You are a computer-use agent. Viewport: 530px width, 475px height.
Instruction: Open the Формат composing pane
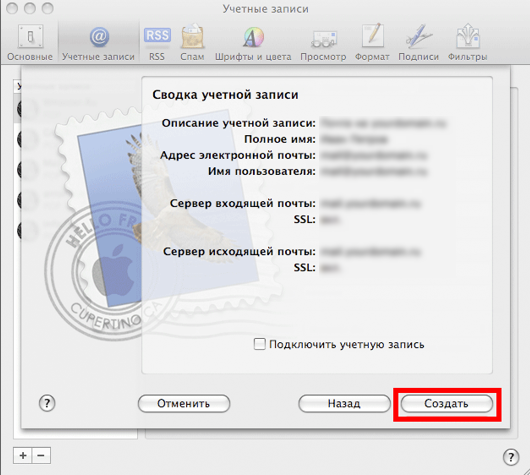click(x=372, y=43)
